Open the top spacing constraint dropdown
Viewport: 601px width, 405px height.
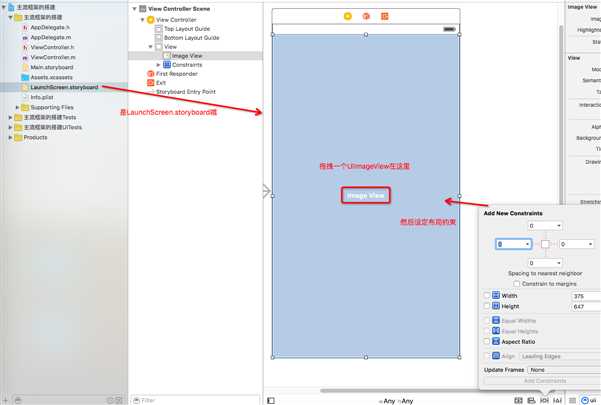click(x=559, y=226)
